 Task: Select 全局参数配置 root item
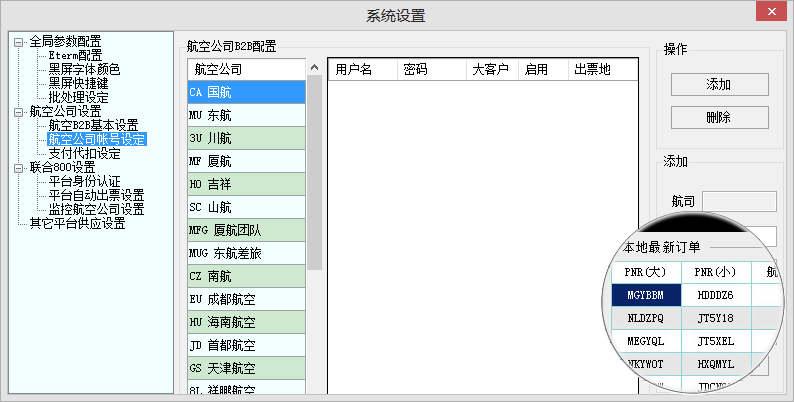tap(65, 42)
